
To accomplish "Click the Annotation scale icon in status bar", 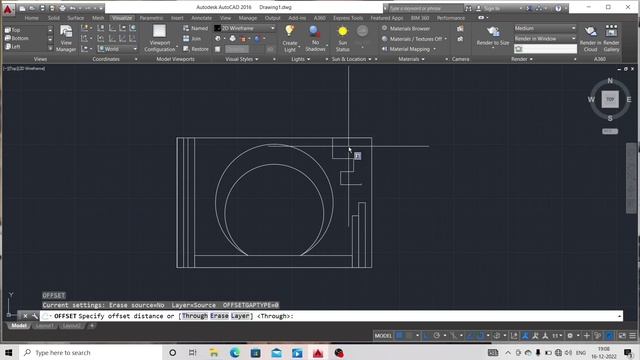I will 556,336.
